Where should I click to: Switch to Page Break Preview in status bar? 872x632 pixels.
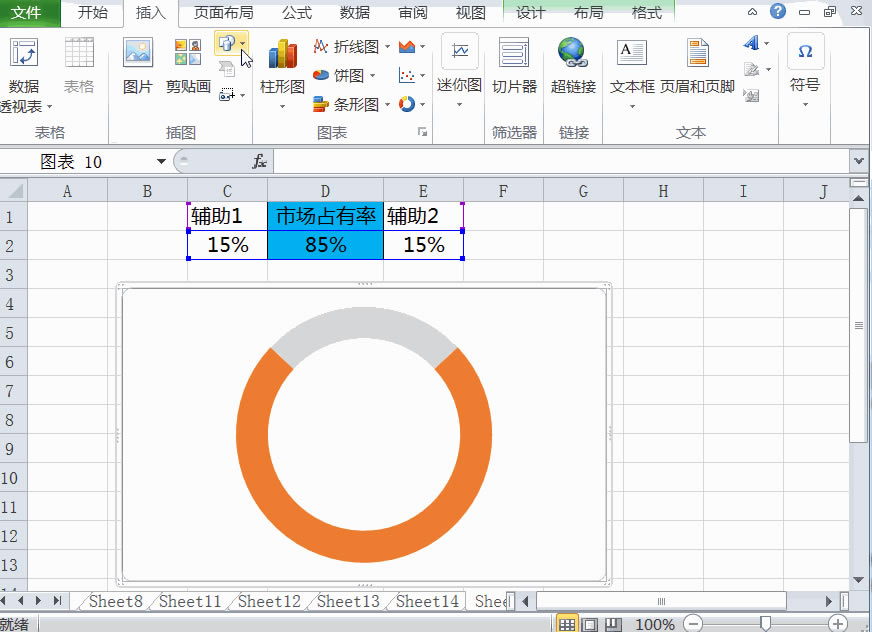coord(613,624)
